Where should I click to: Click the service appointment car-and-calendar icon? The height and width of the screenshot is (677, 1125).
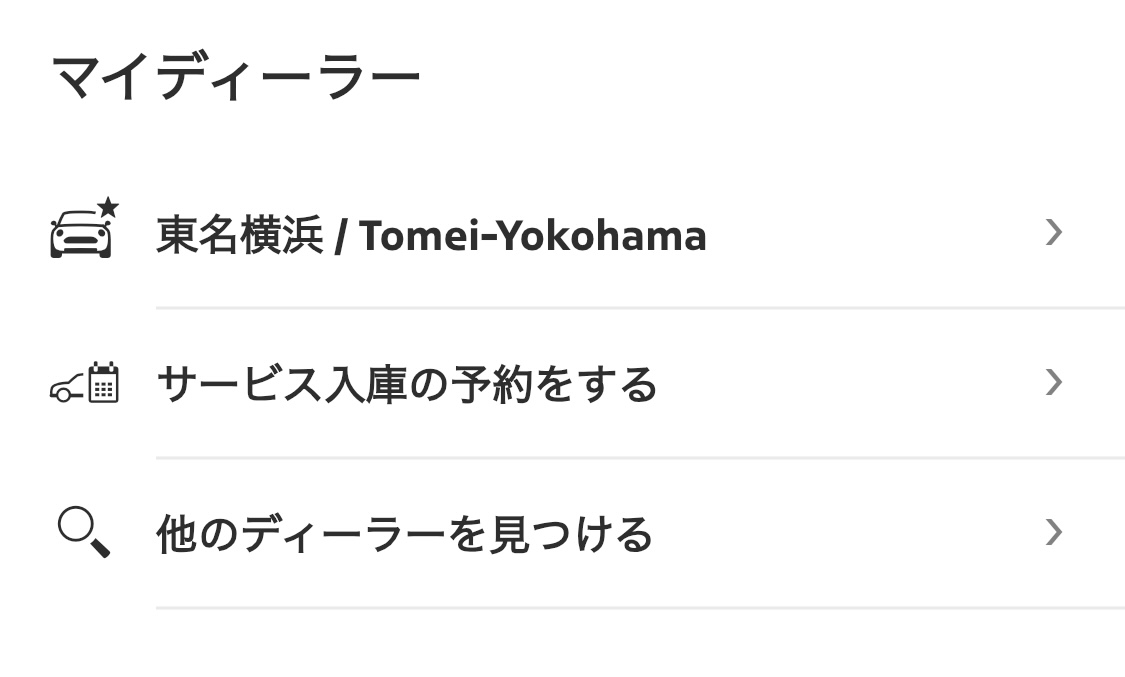(x=85, y=384)
